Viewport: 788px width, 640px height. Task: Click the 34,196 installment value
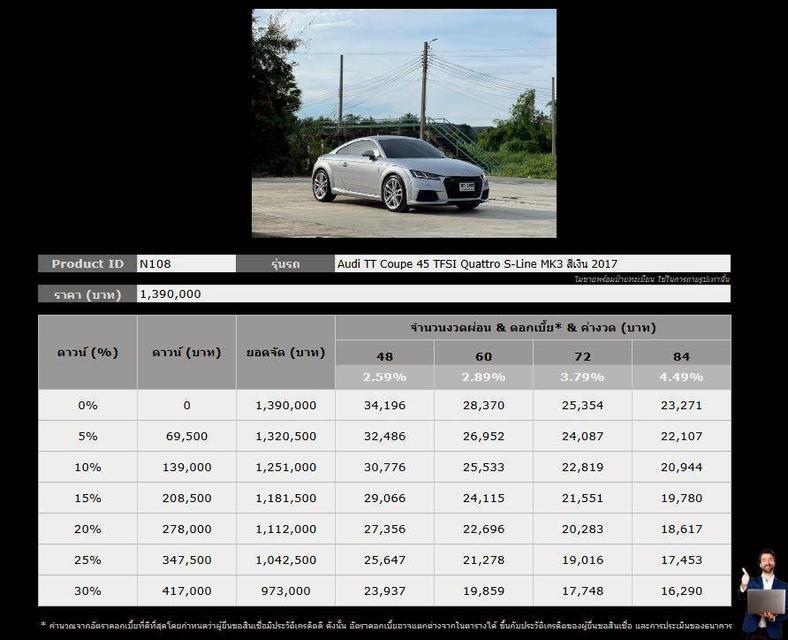[x=384, y=405]
